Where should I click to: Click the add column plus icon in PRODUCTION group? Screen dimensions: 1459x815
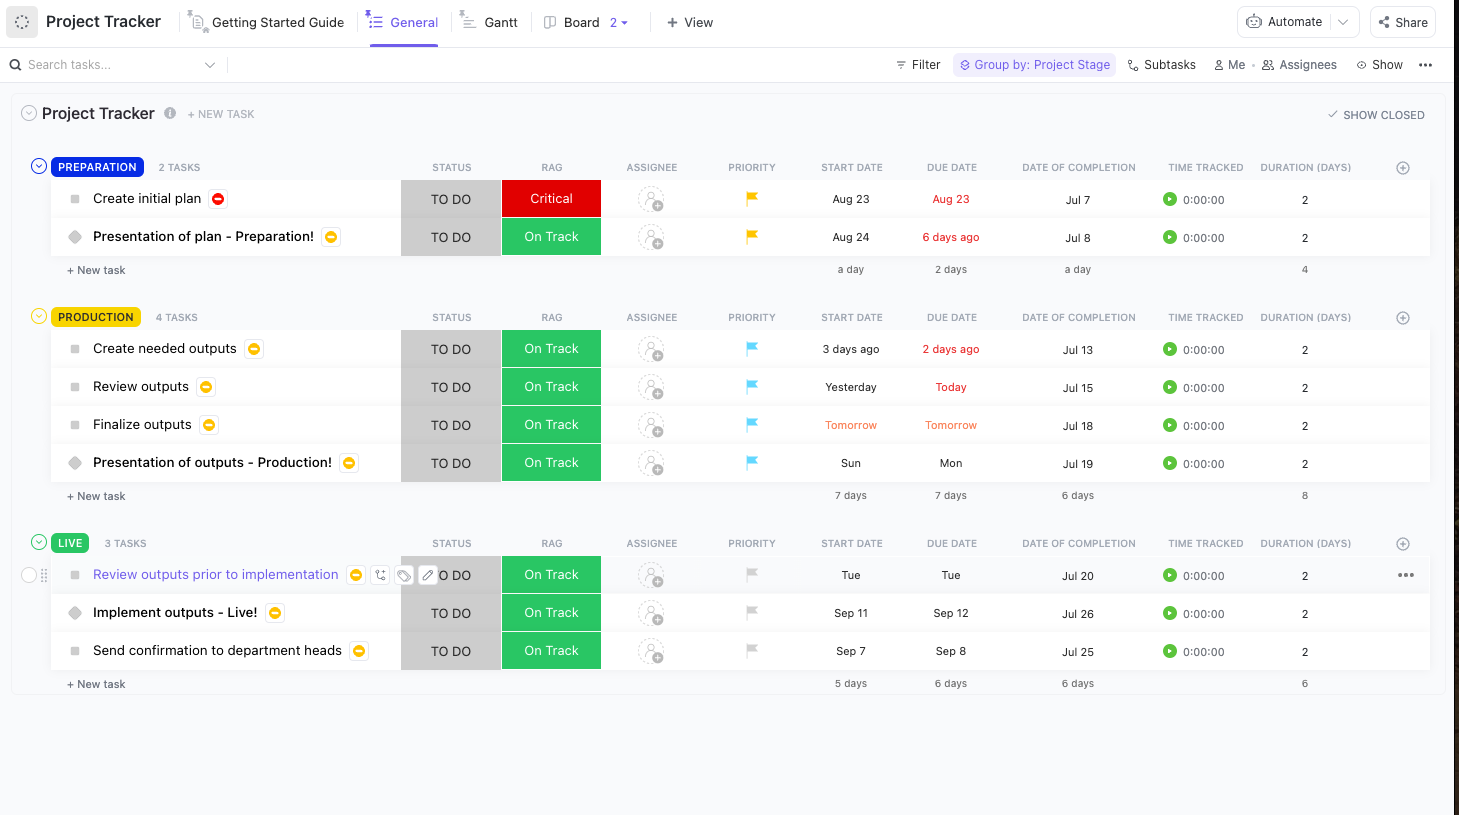[1402, 317]
